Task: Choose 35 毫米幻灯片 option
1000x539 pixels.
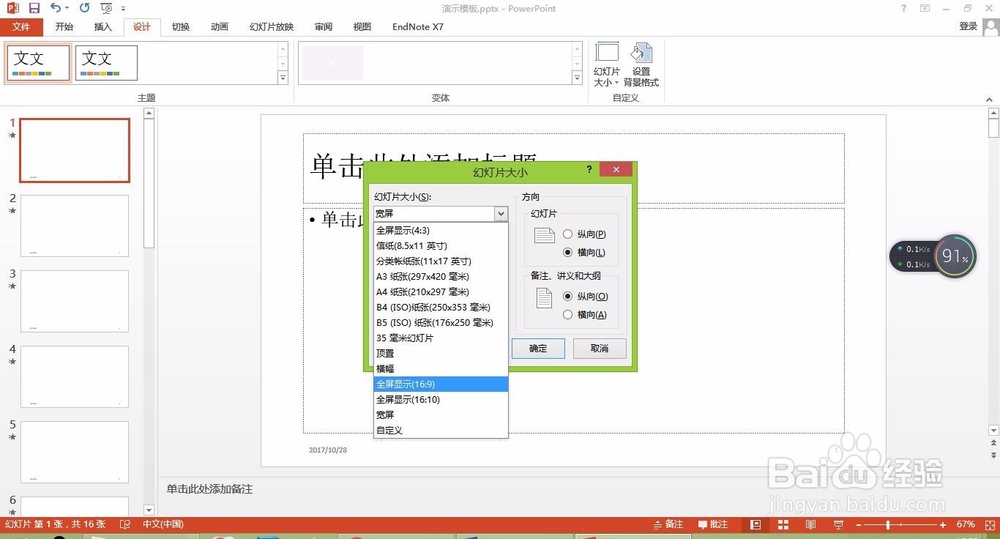Action: tap(441, 338)
